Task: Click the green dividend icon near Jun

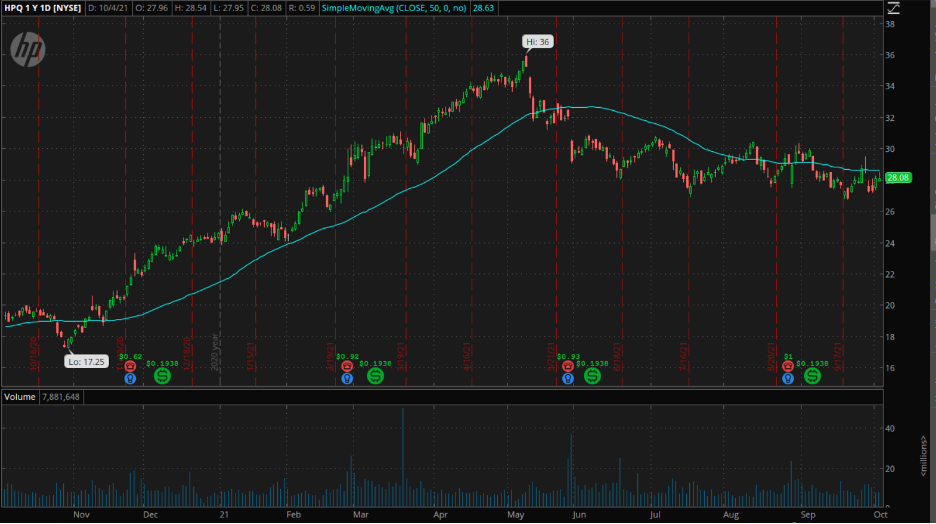Action: coord(592,376)
